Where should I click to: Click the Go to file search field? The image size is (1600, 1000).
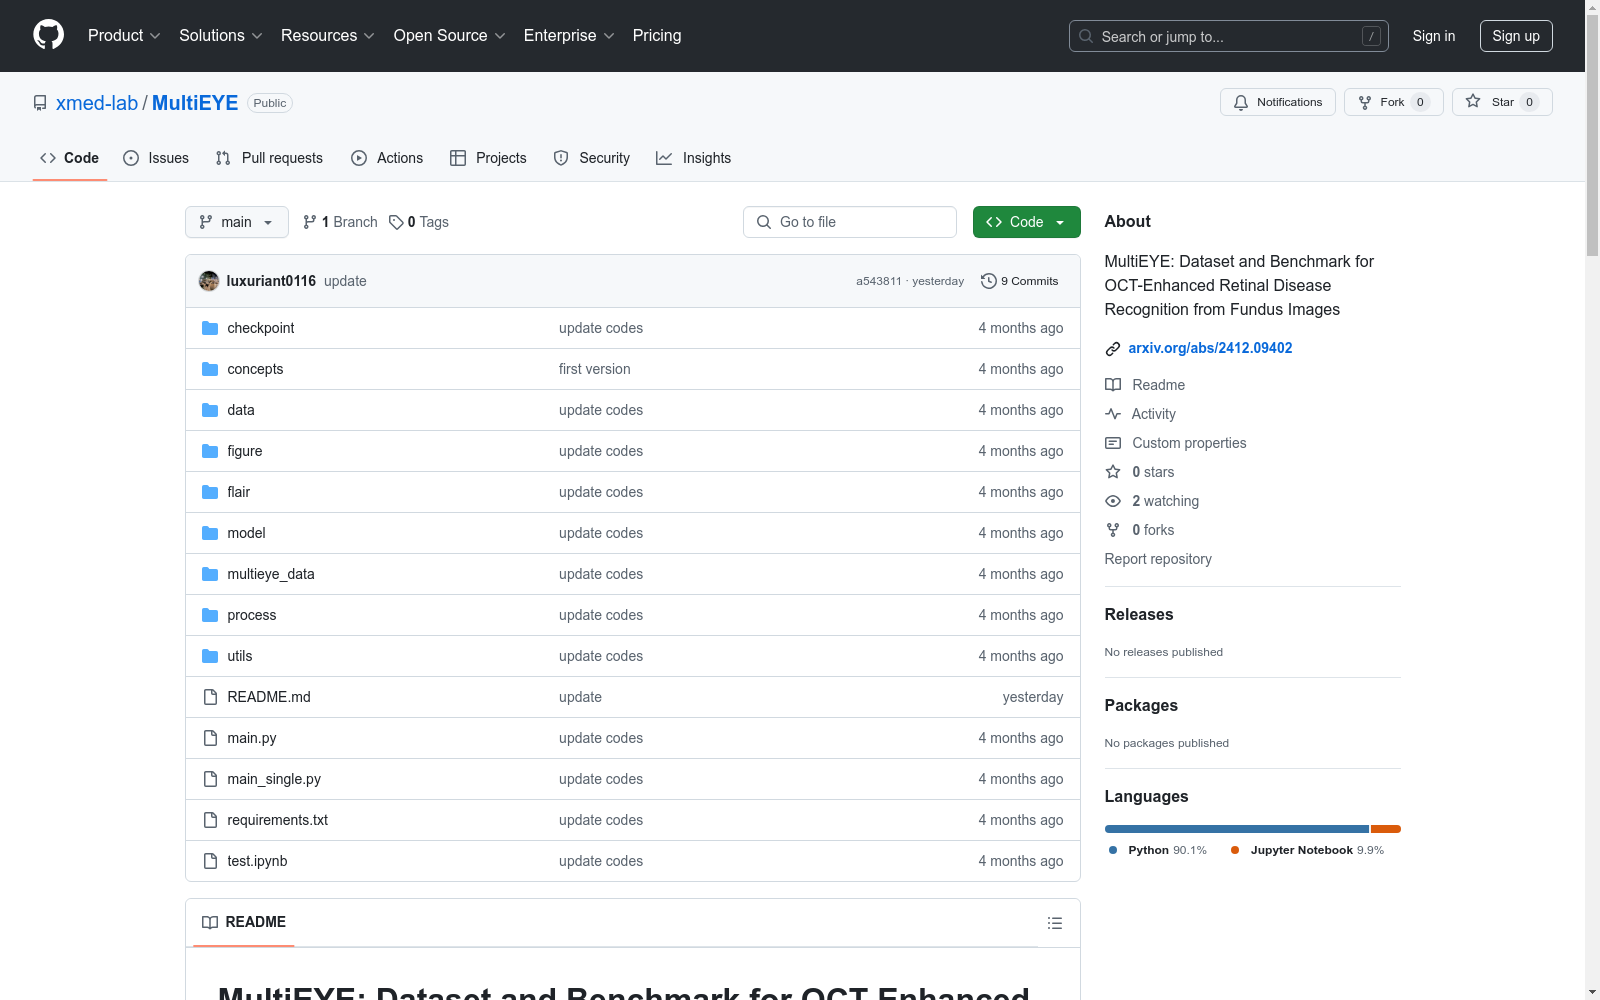point(850,222)
